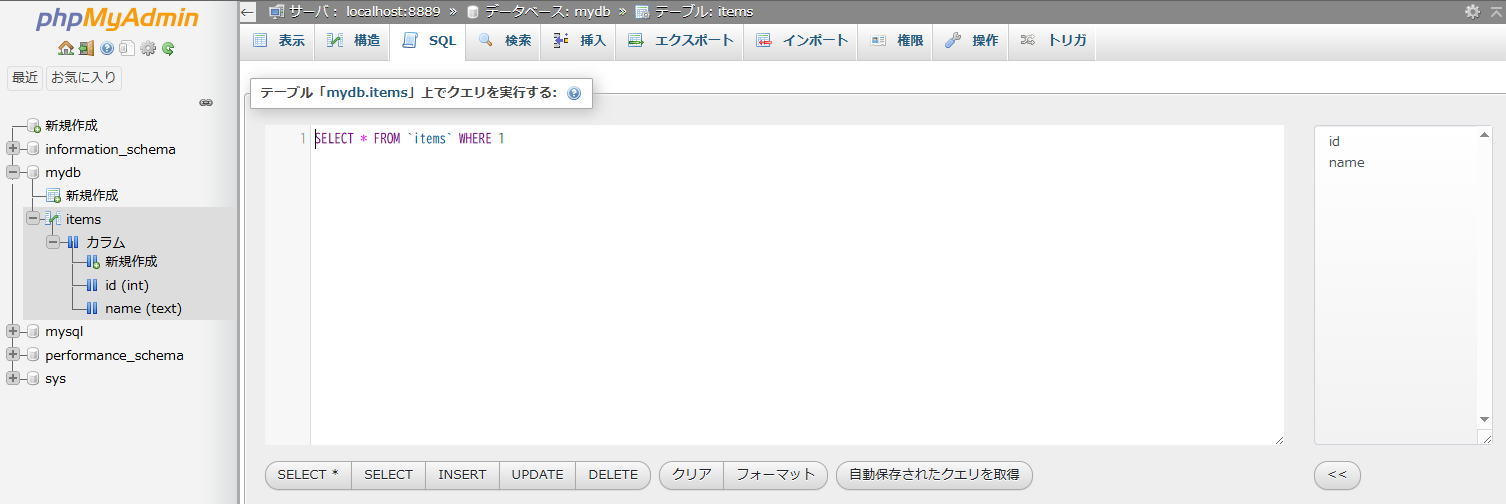This screenshot has height=504, width=1506.
Task: Collapse the items table node
Action: pyautogui.click(x=33, y=219)
